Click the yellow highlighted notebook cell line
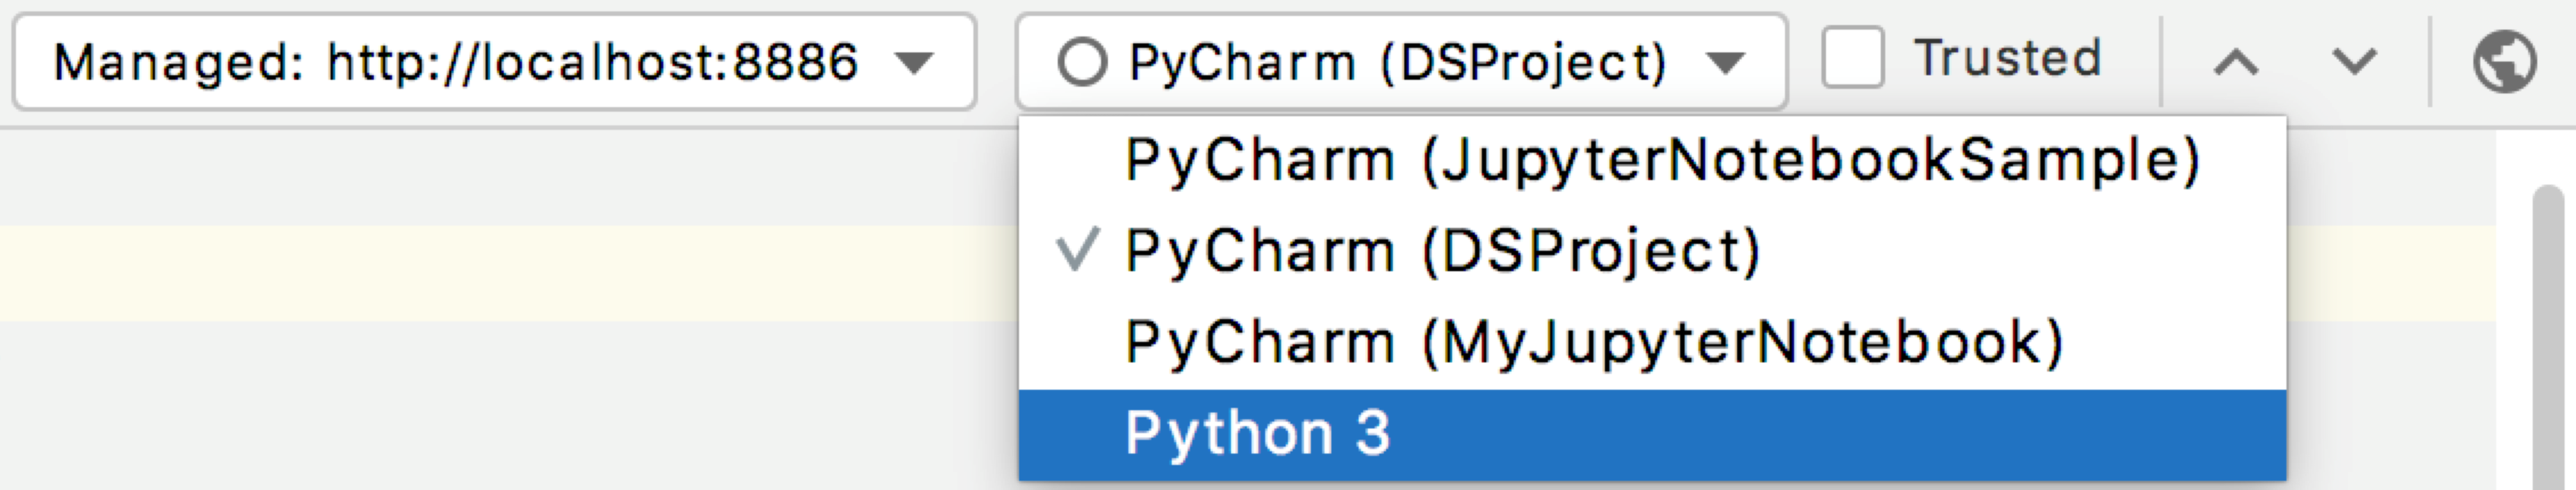Image resolution: width=2576 pixels, height=490 pixels. tap(500, 272)
